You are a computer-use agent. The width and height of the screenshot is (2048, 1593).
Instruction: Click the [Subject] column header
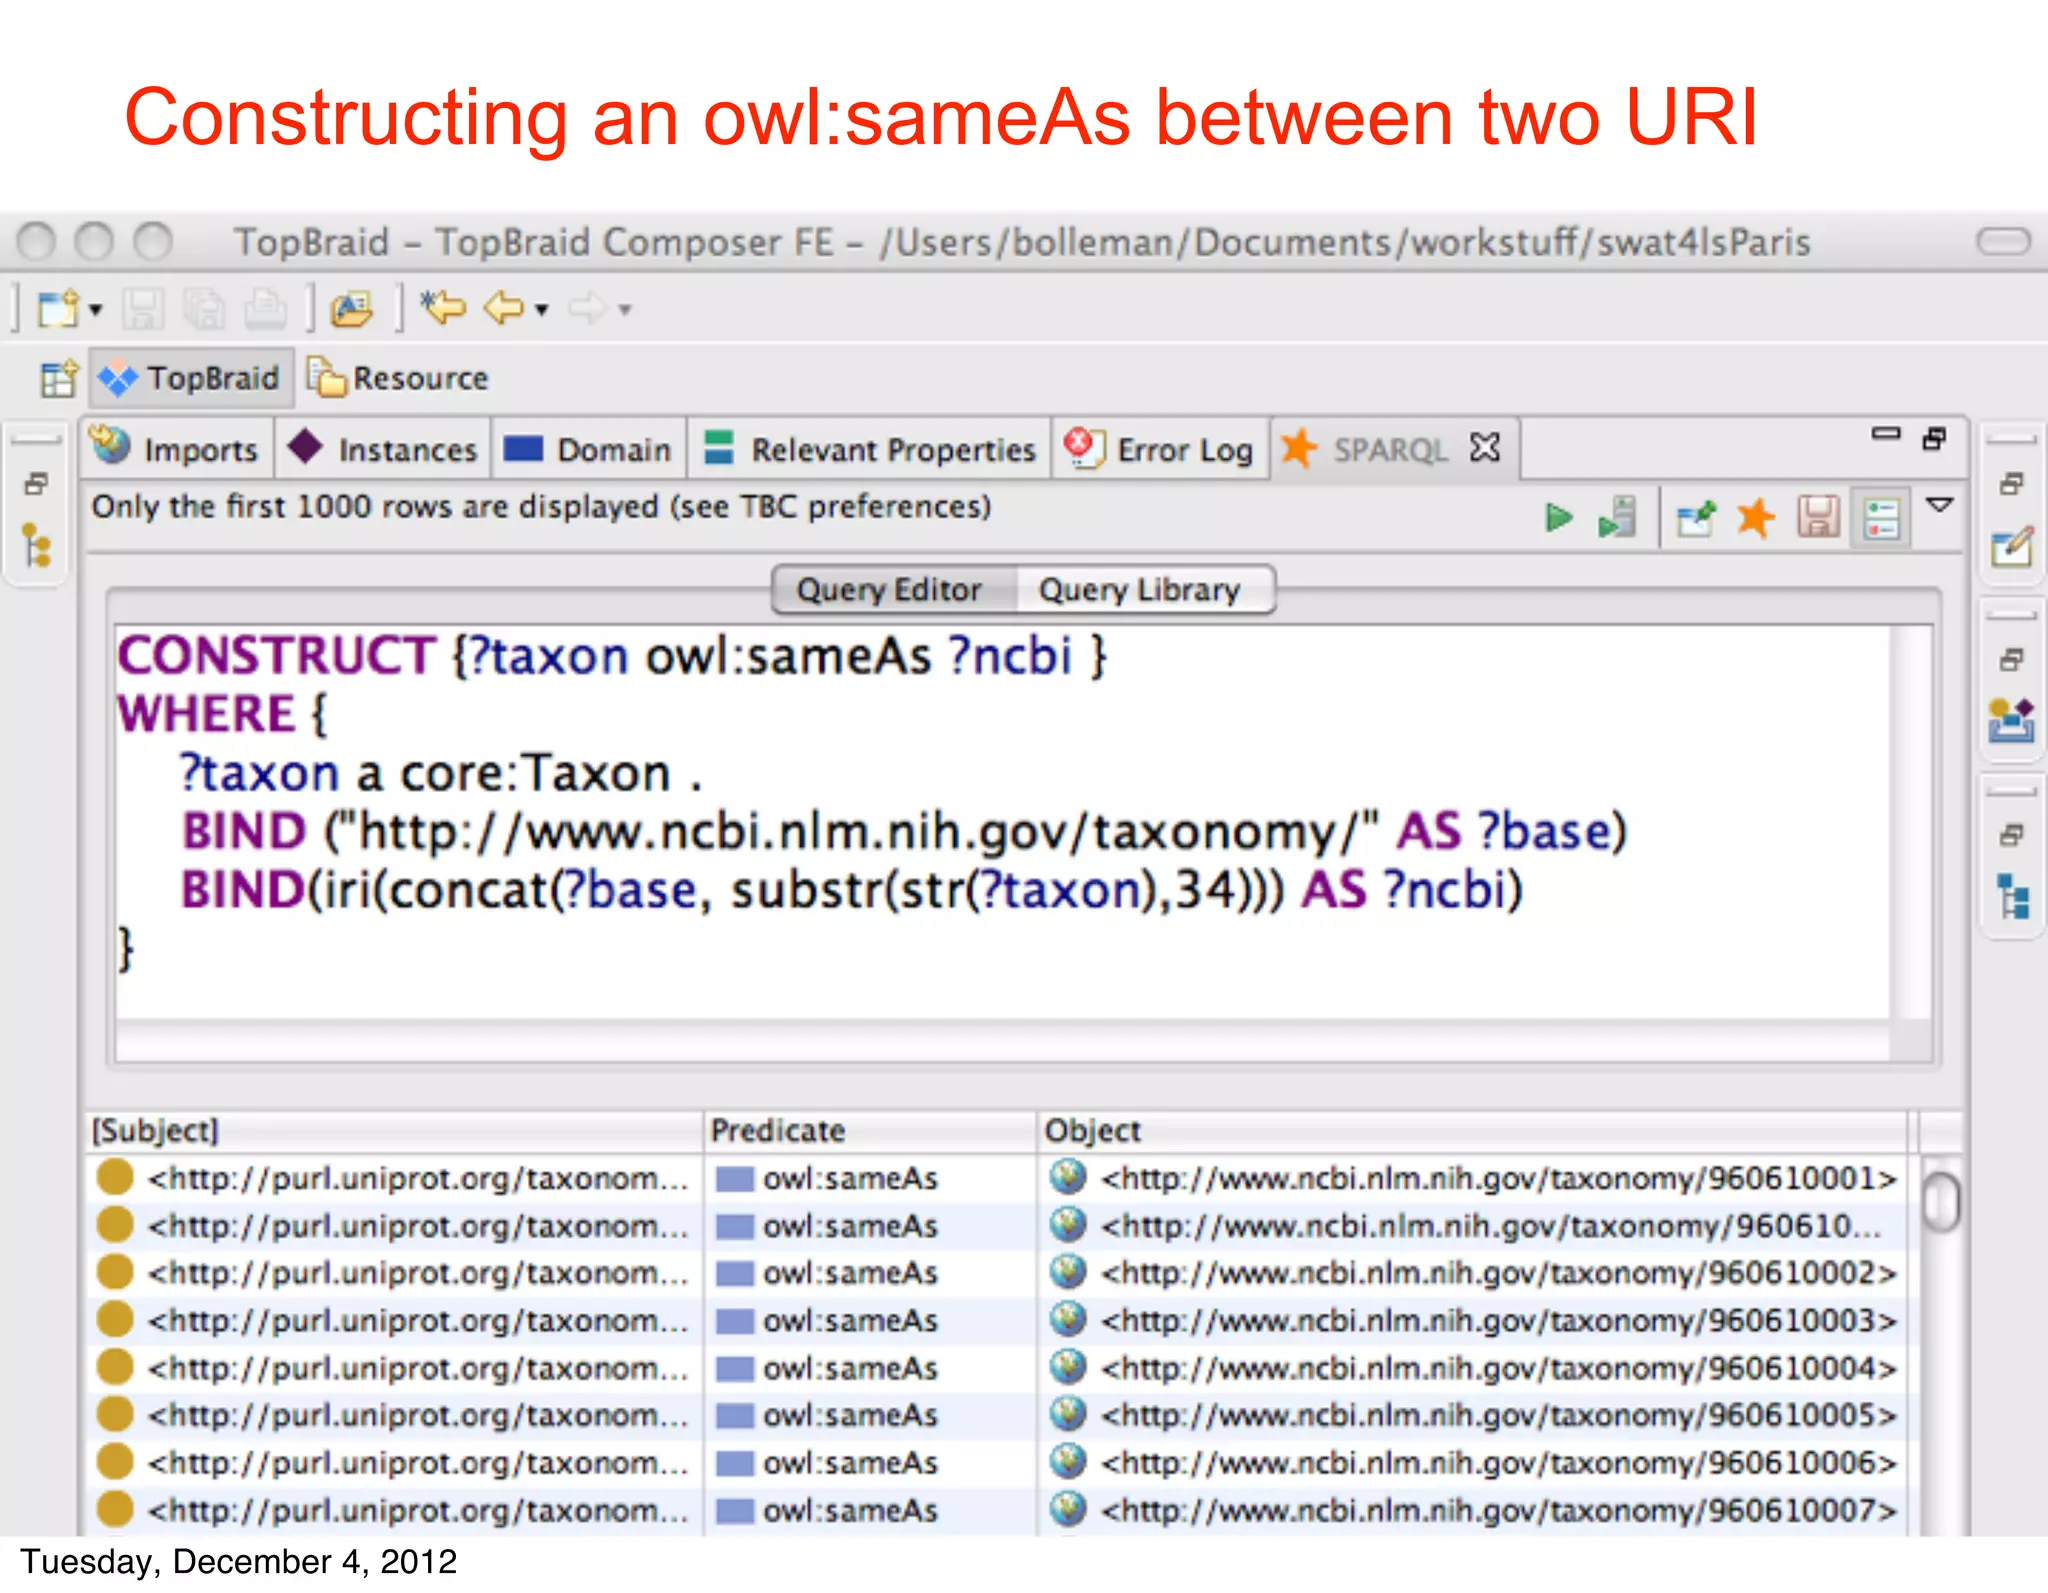pyautogui.click(x=395, y=1131)
